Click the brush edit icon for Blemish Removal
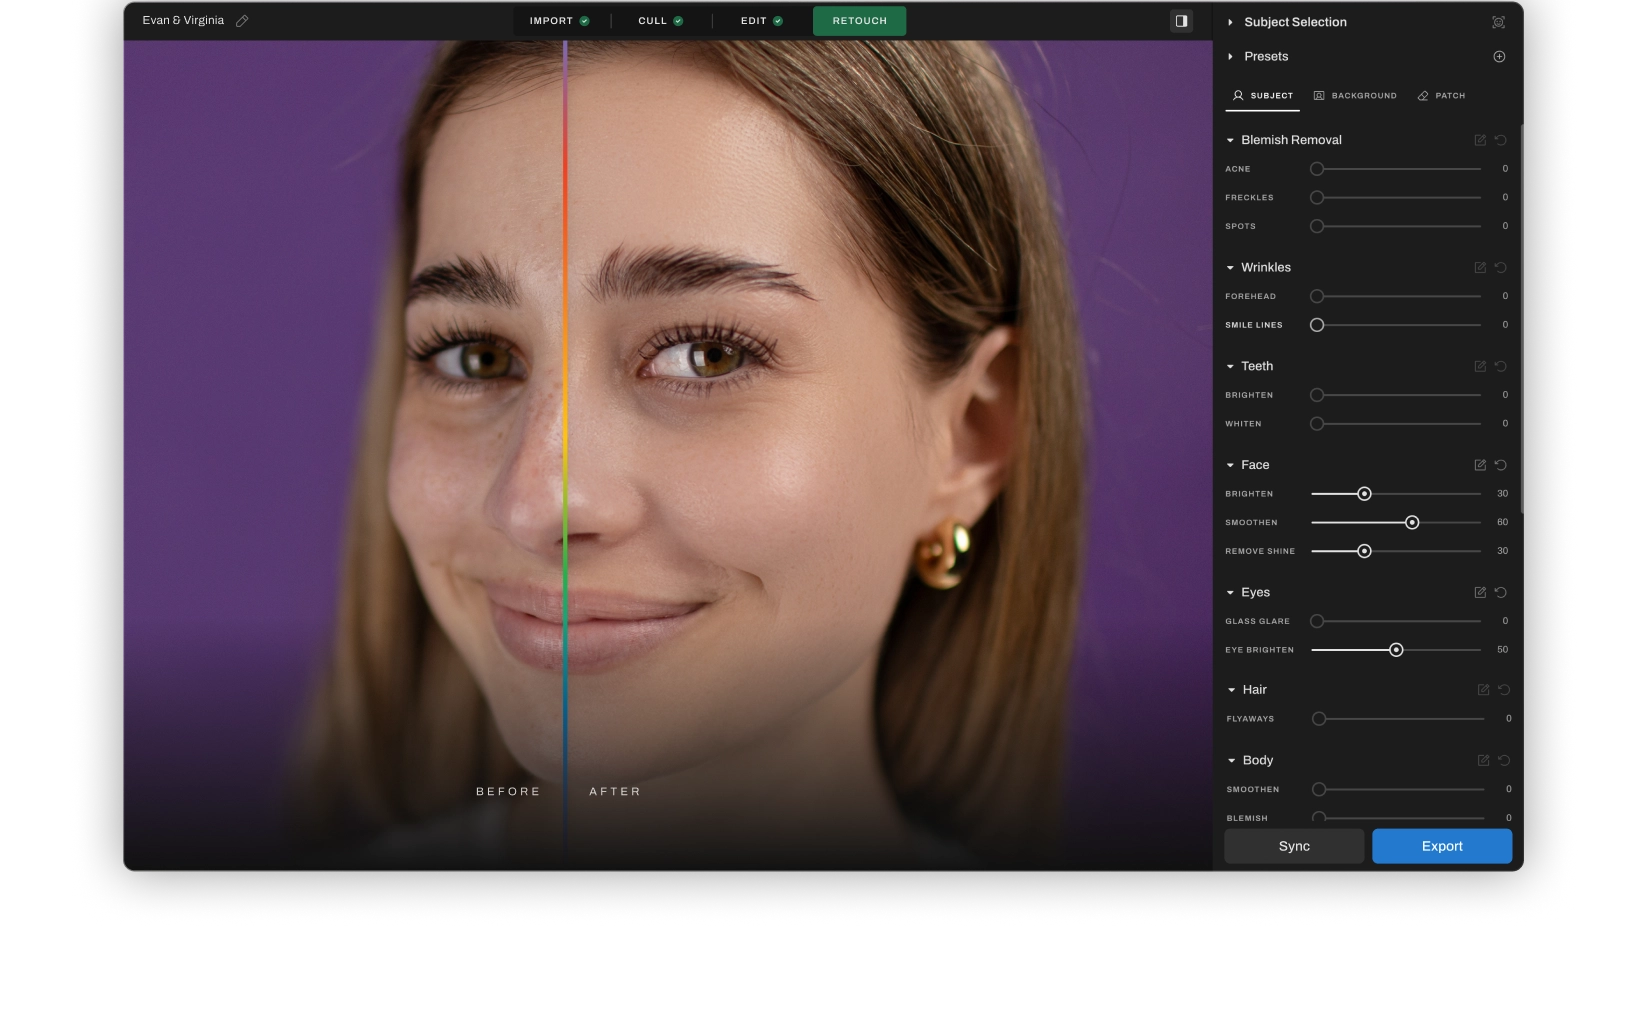1644x1014 pixels. click(1480, 140)
